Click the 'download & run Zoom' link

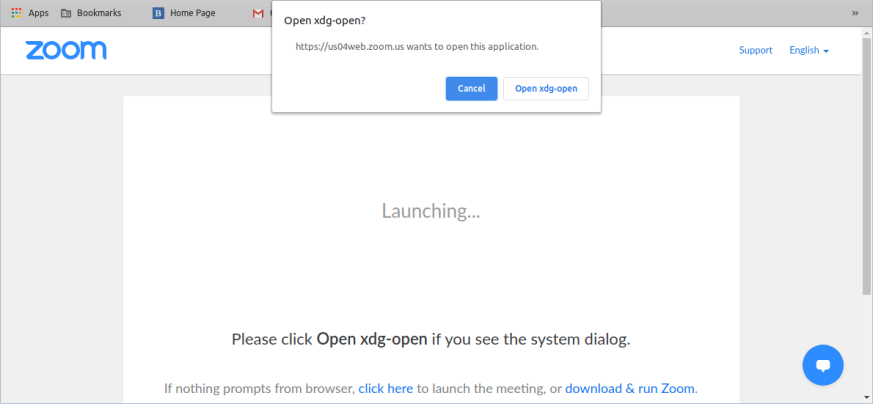(630, 388)
